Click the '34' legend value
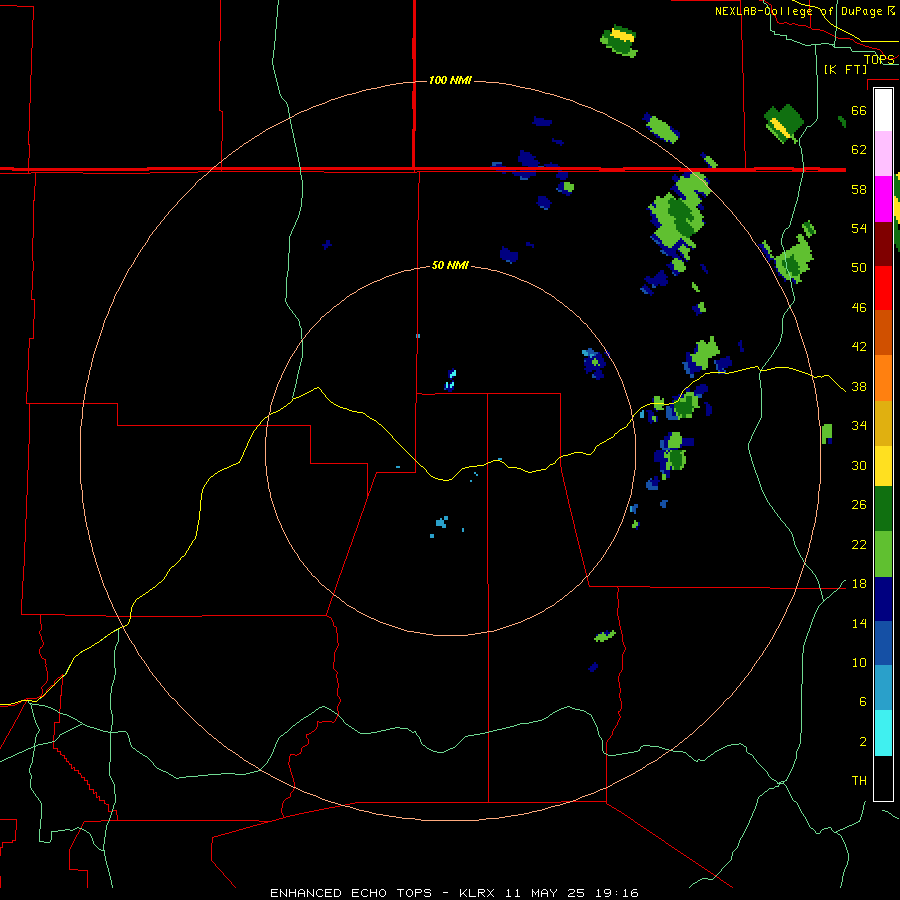 coord(859,426)
